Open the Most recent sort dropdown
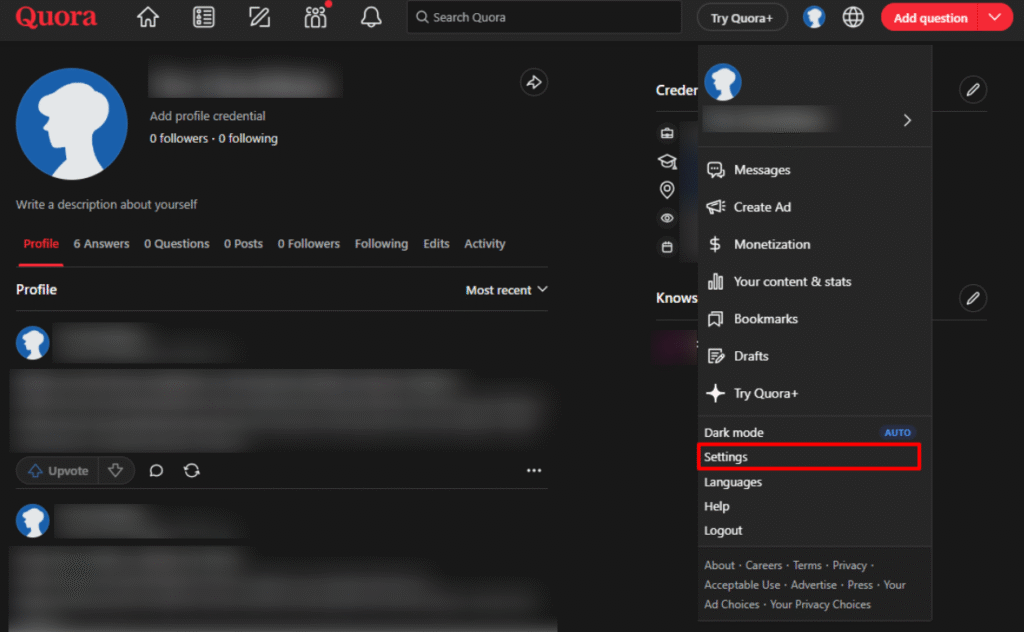This screenshot has width=1024, height=632. click(x=506, y=290)
